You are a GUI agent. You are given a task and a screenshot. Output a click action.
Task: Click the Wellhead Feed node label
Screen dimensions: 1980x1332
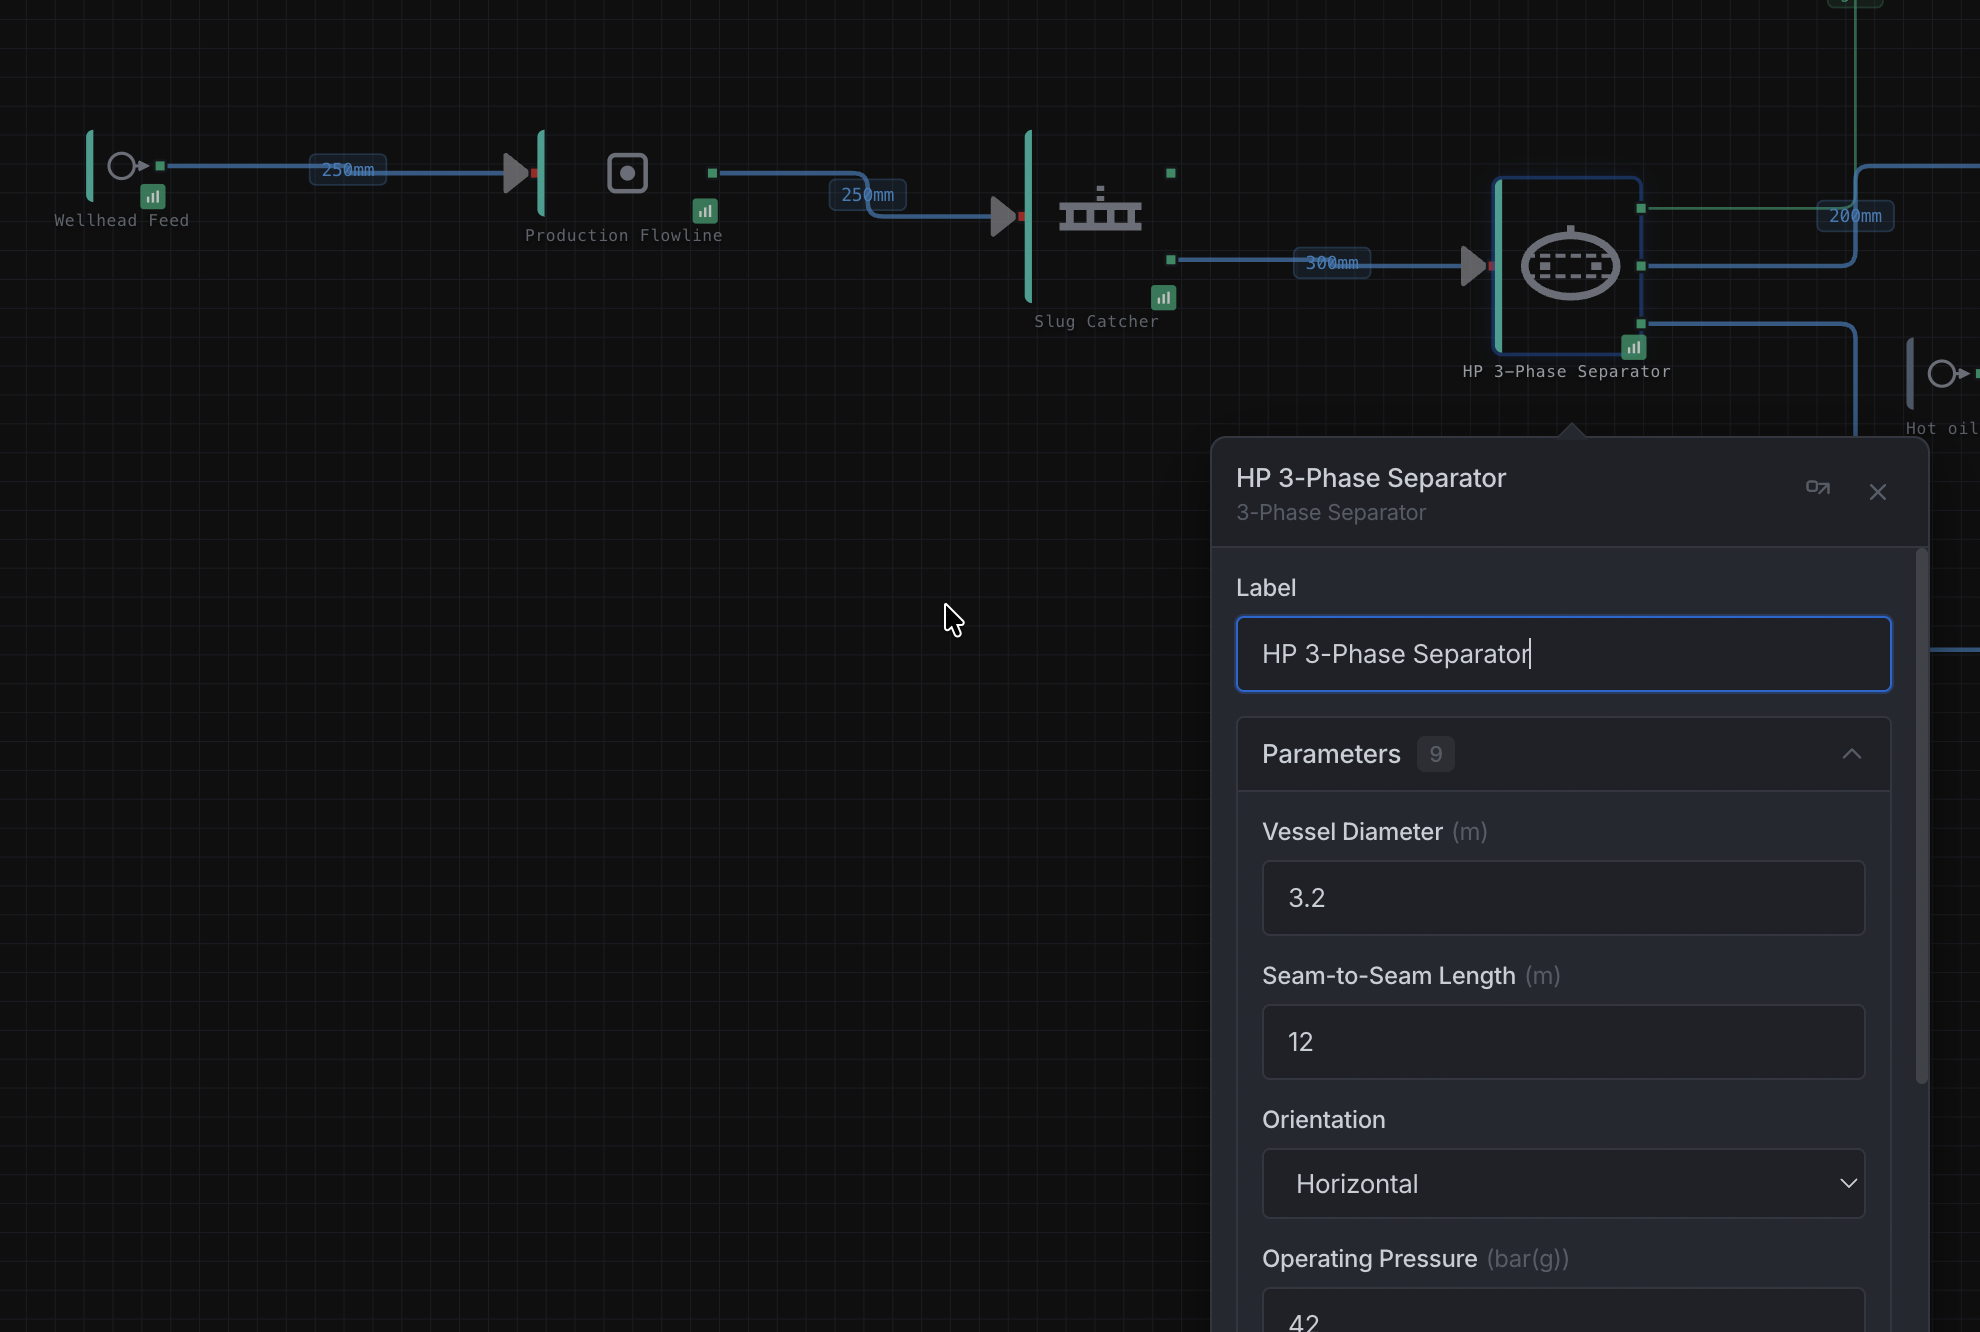click(x=121, y=221)
